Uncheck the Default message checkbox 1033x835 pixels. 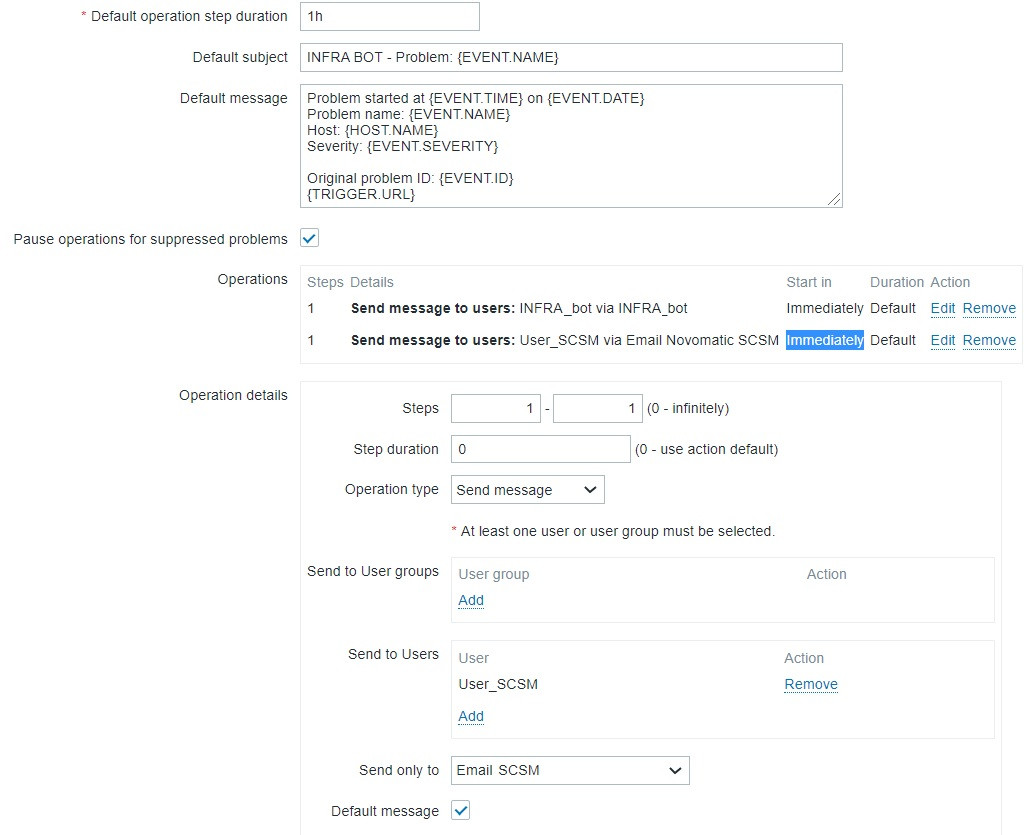pos(461,811)
